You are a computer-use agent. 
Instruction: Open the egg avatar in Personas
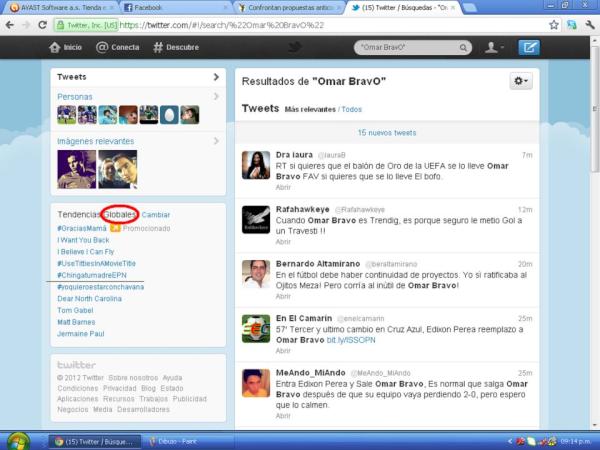point(169,115)
